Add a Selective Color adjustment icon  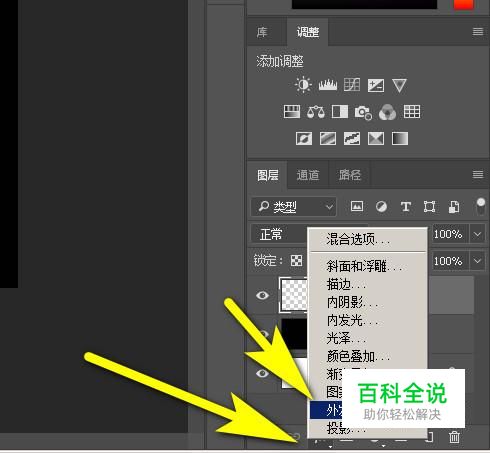(376, 138)
